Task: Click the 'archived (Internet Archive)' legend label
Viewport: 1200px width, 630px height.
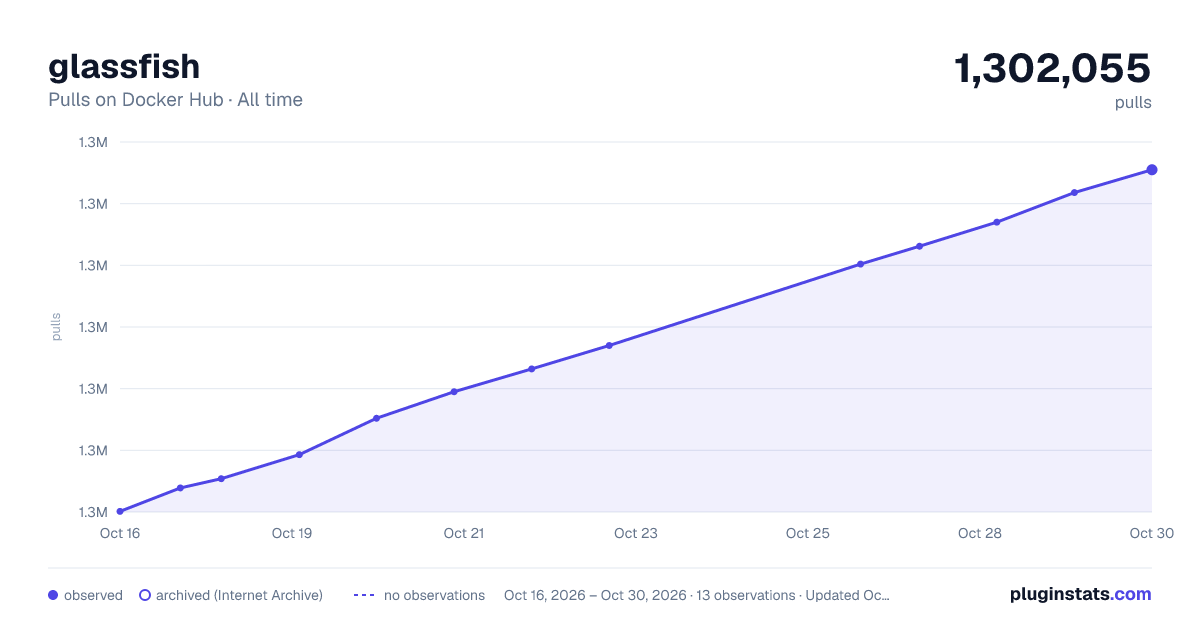Action: click(239, 595)
